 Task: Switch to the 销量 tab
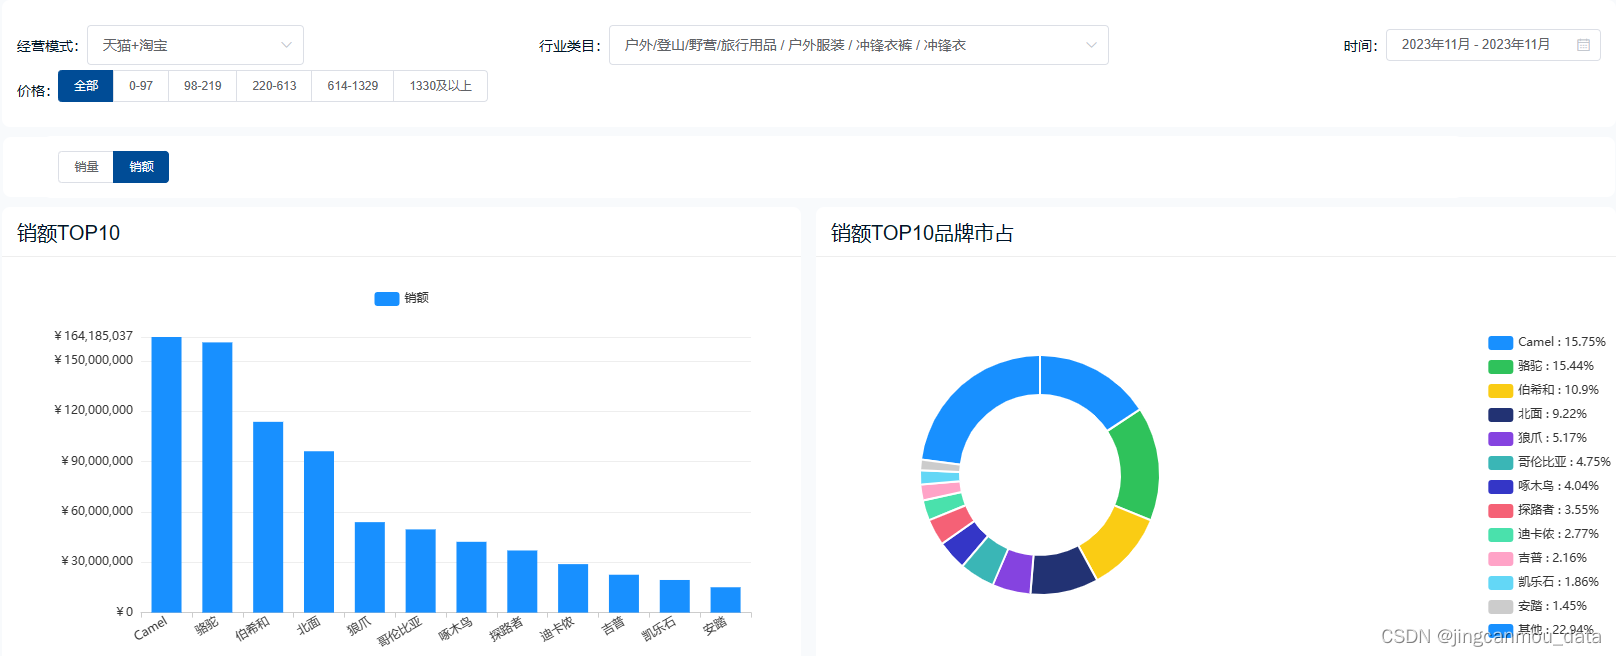pos(86,167)
